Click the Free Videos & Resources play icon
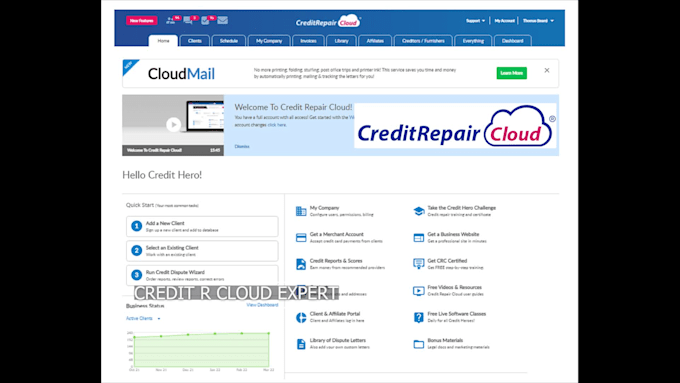 (x=418, y=291)
